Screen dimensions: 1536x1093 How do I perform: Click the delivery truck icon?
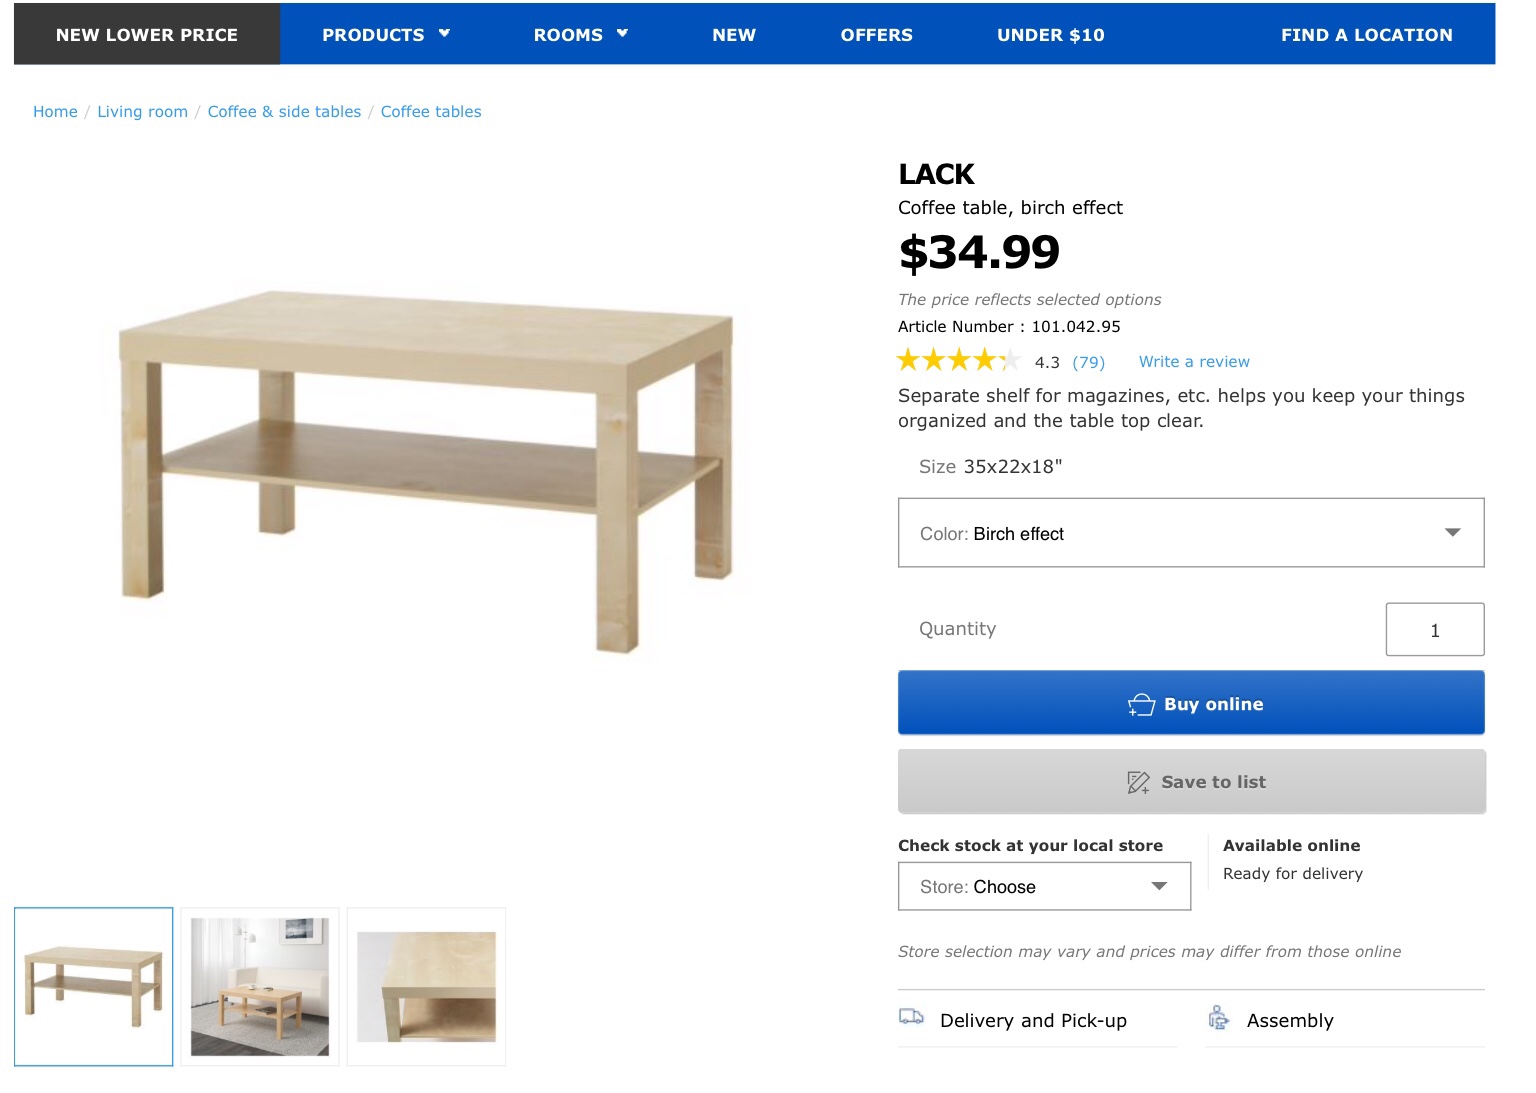(911, 1017)
